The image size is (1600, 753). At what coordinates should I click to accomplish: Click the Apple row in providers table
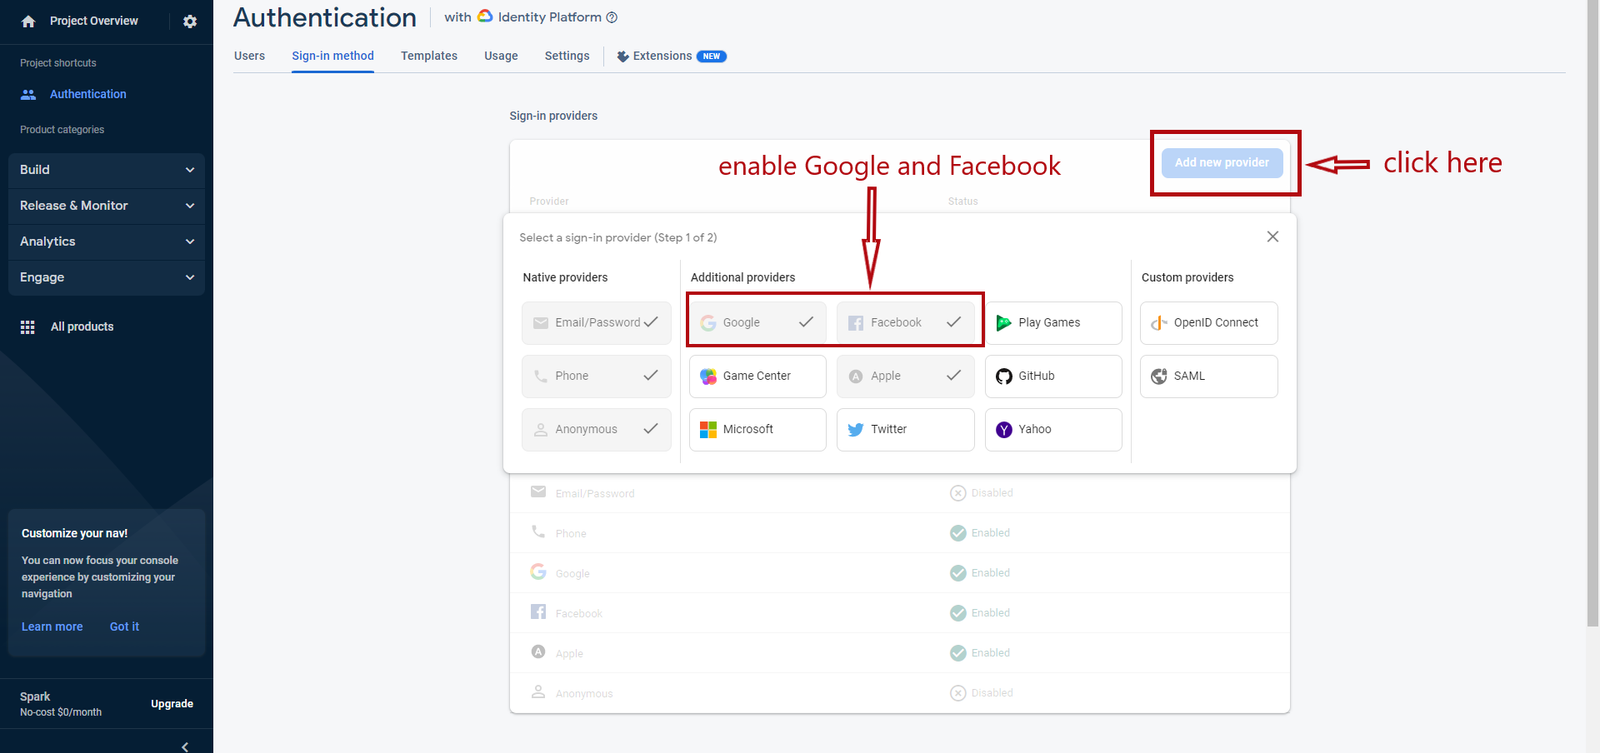click(900, 653)
